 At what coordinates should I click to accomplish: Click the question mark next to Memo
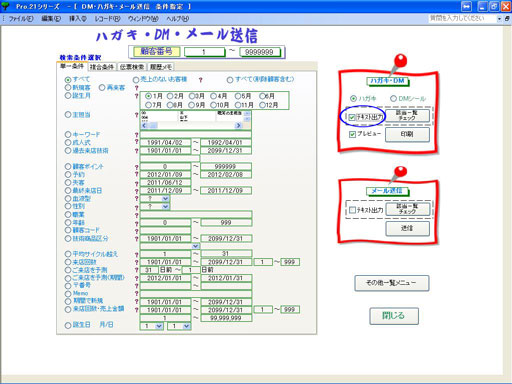click(136, 294)
